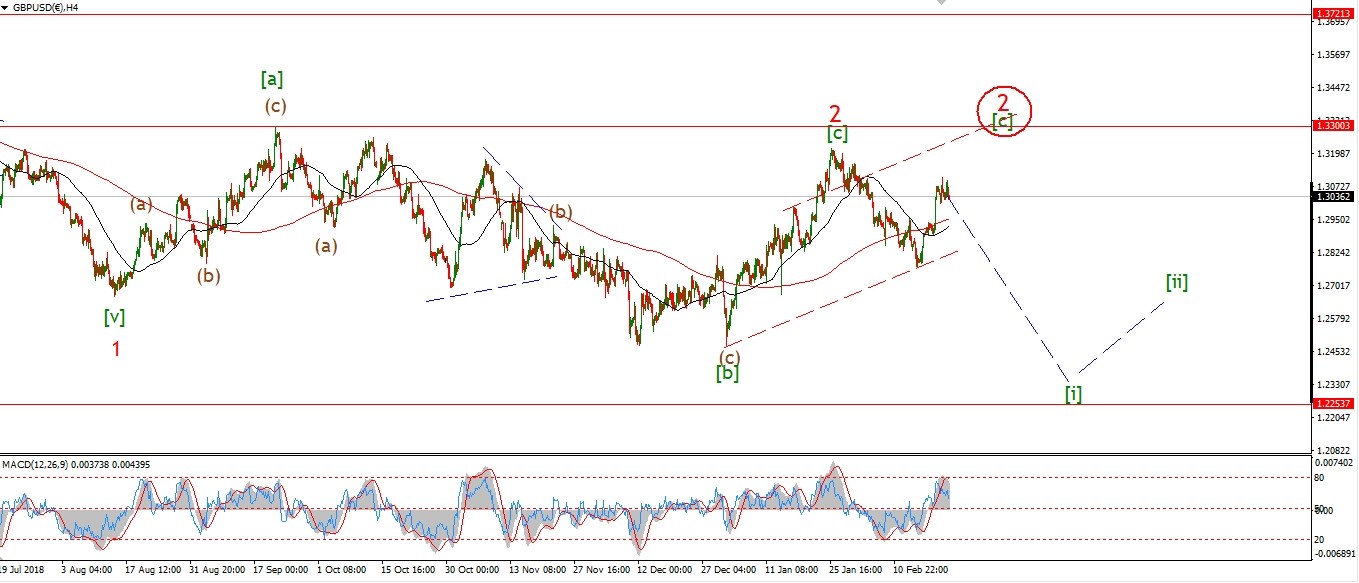
Task: Click the 80 level on MACD scale
Action: click(x=1320, y=478)
